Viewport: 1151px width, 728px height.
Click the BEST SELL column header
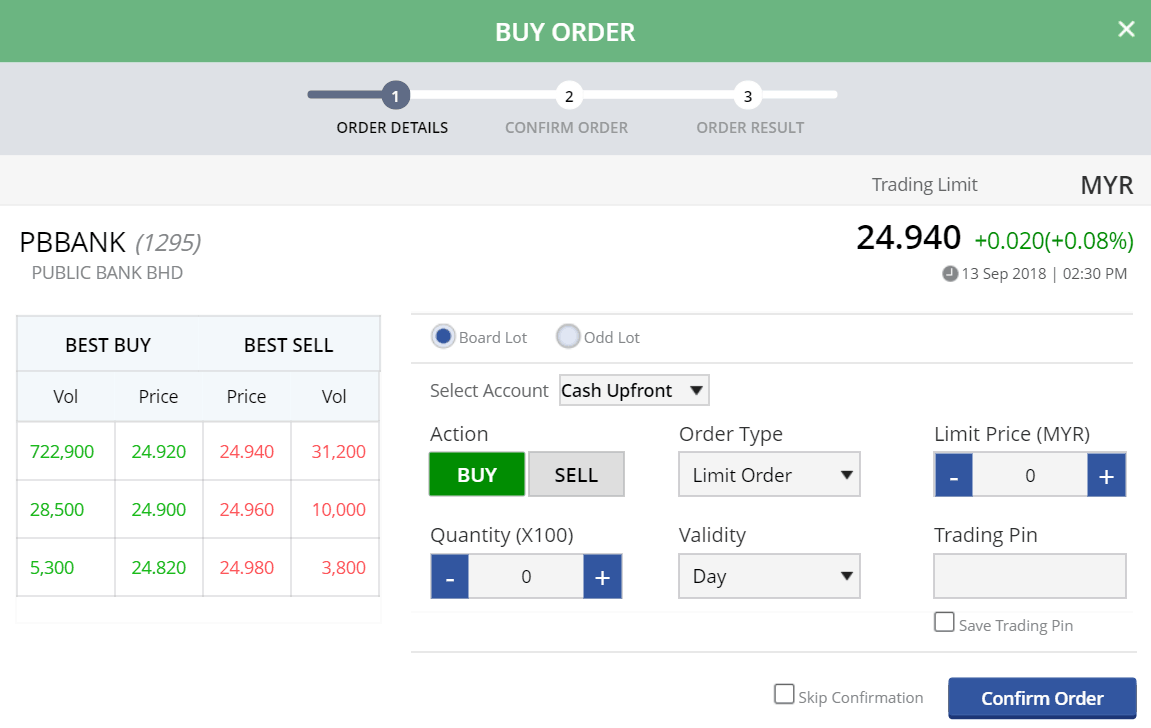coord(288,345)
